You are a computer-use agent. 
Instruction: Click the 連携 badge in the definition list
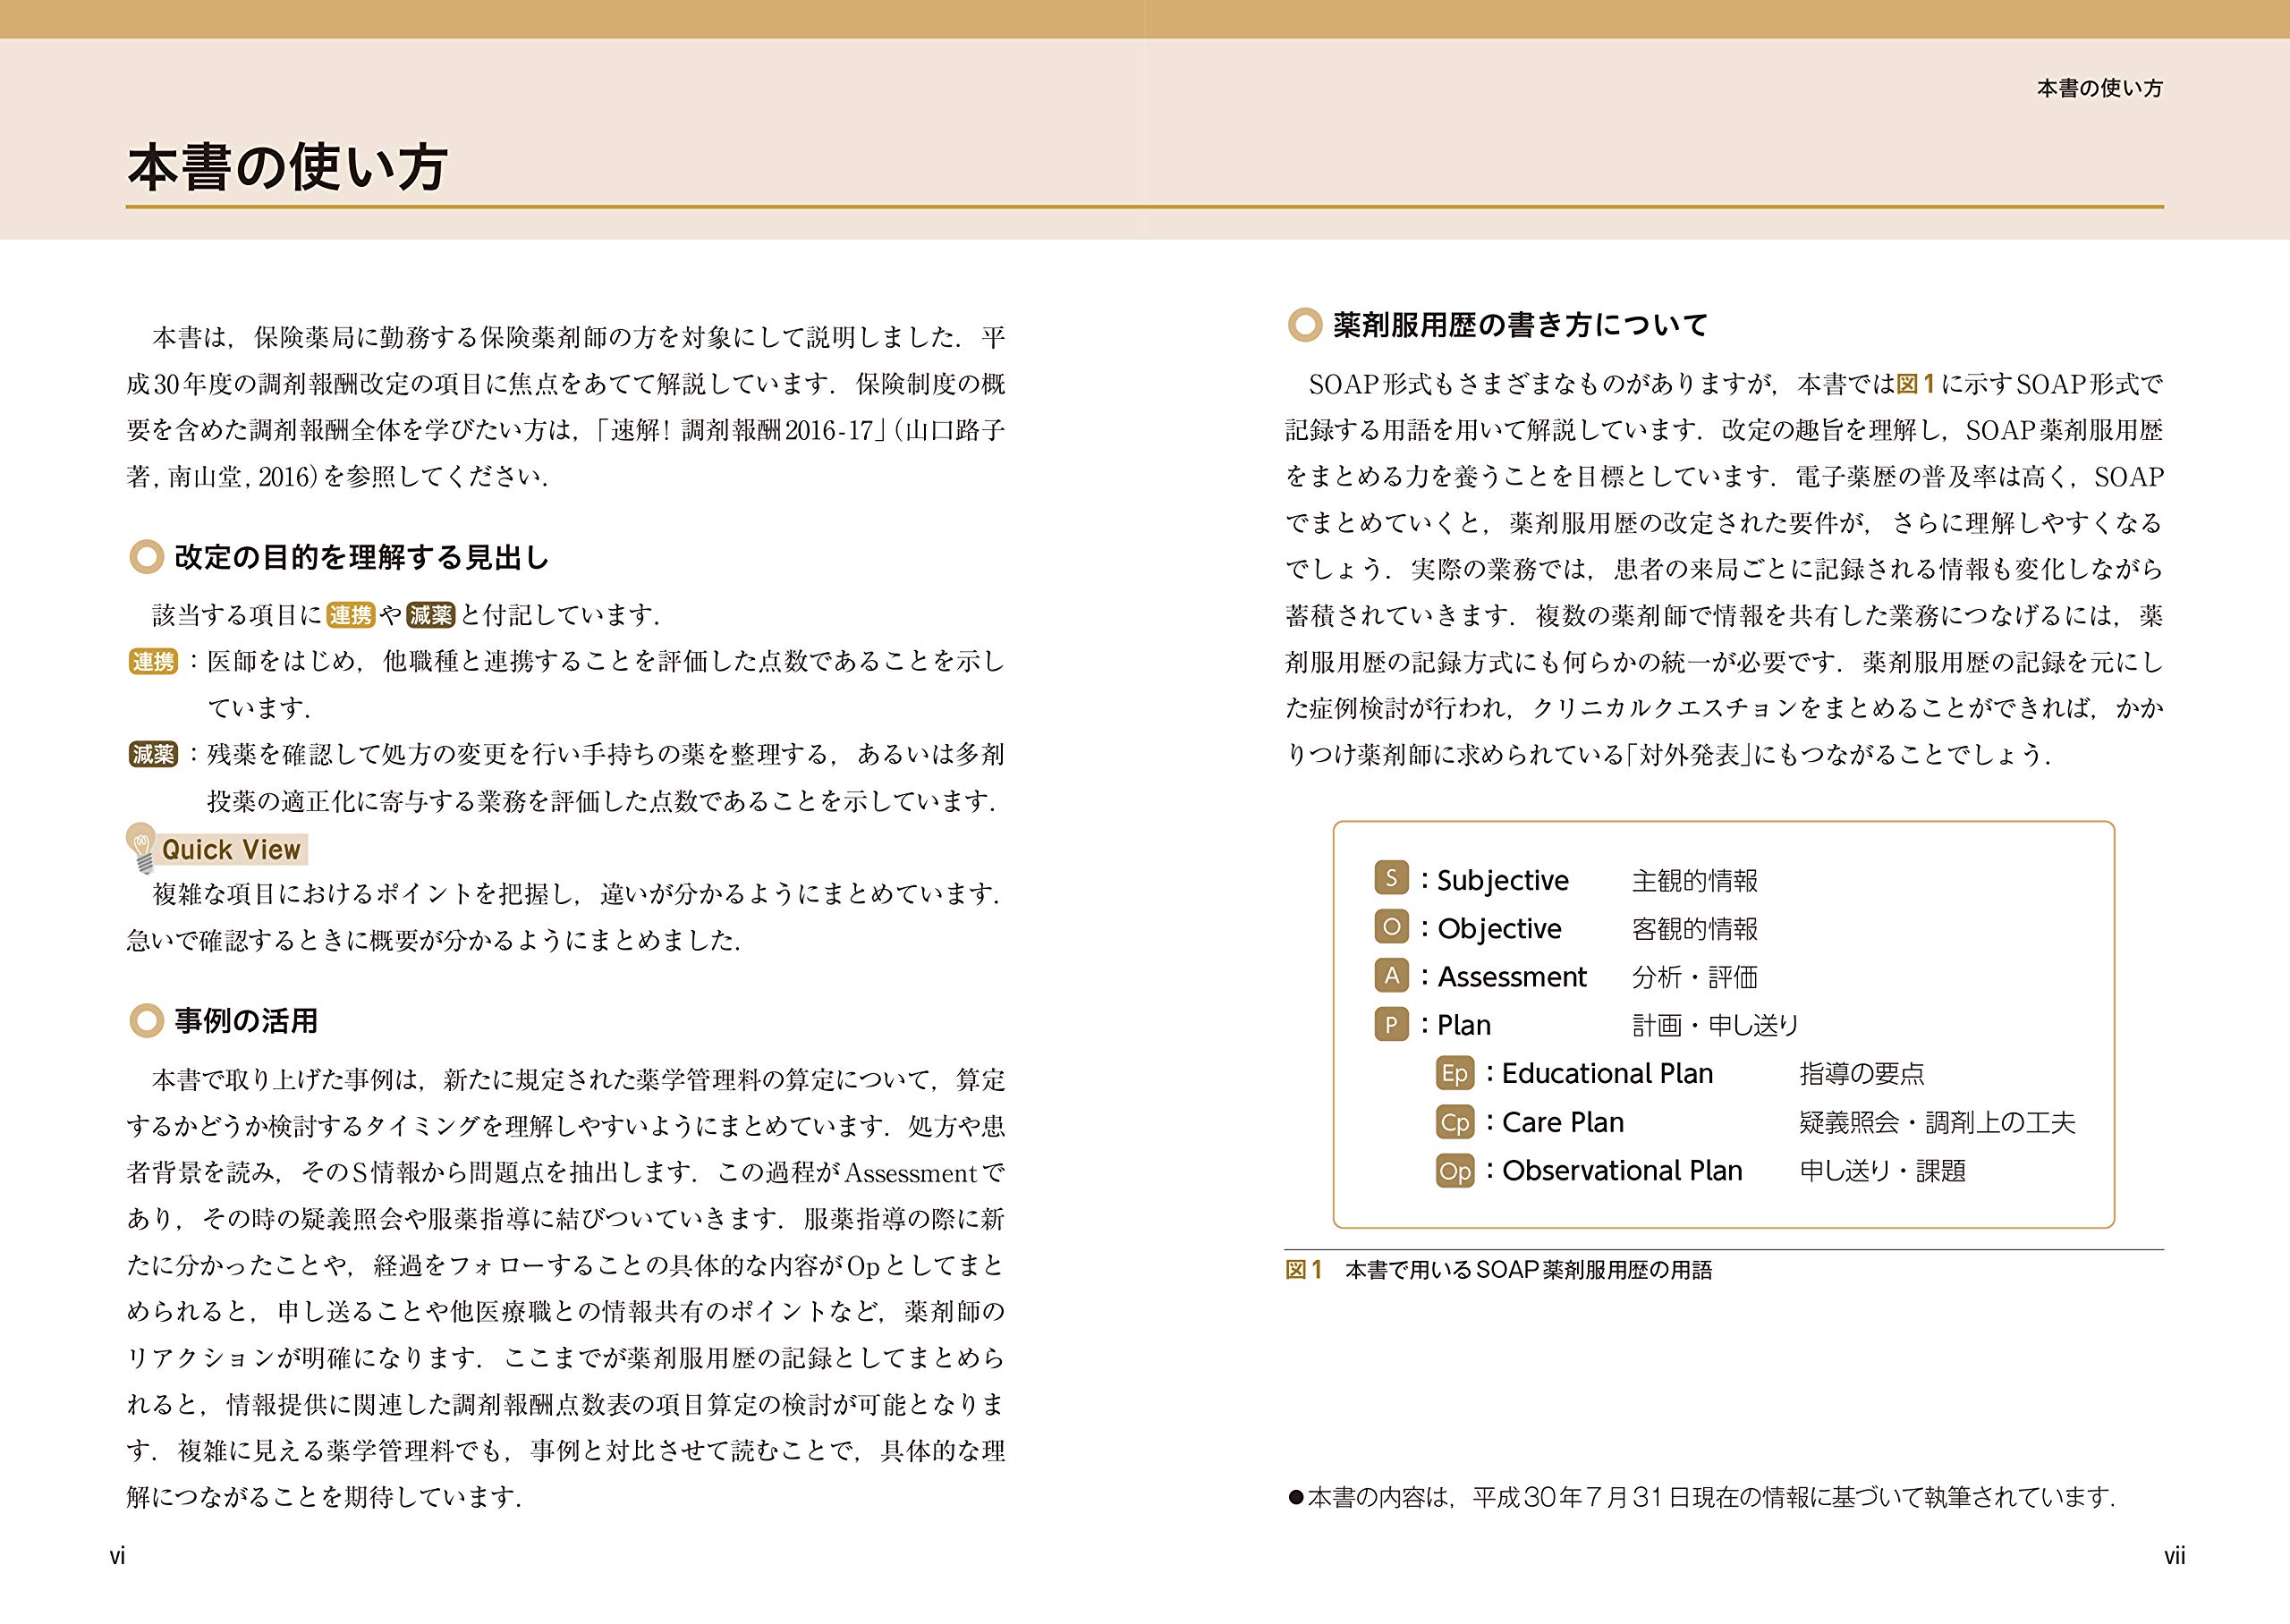[x=153, y=661]
